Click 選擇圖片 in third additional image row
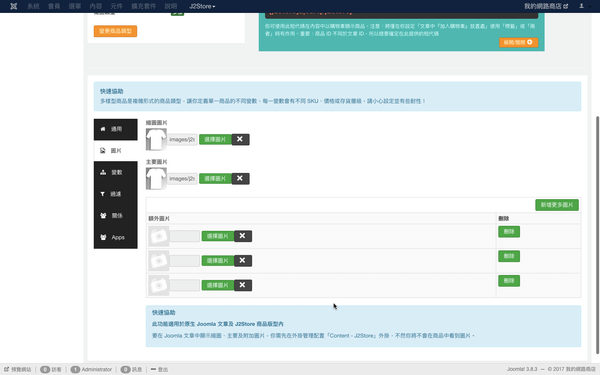600x375 pixels. coord(218,285)
